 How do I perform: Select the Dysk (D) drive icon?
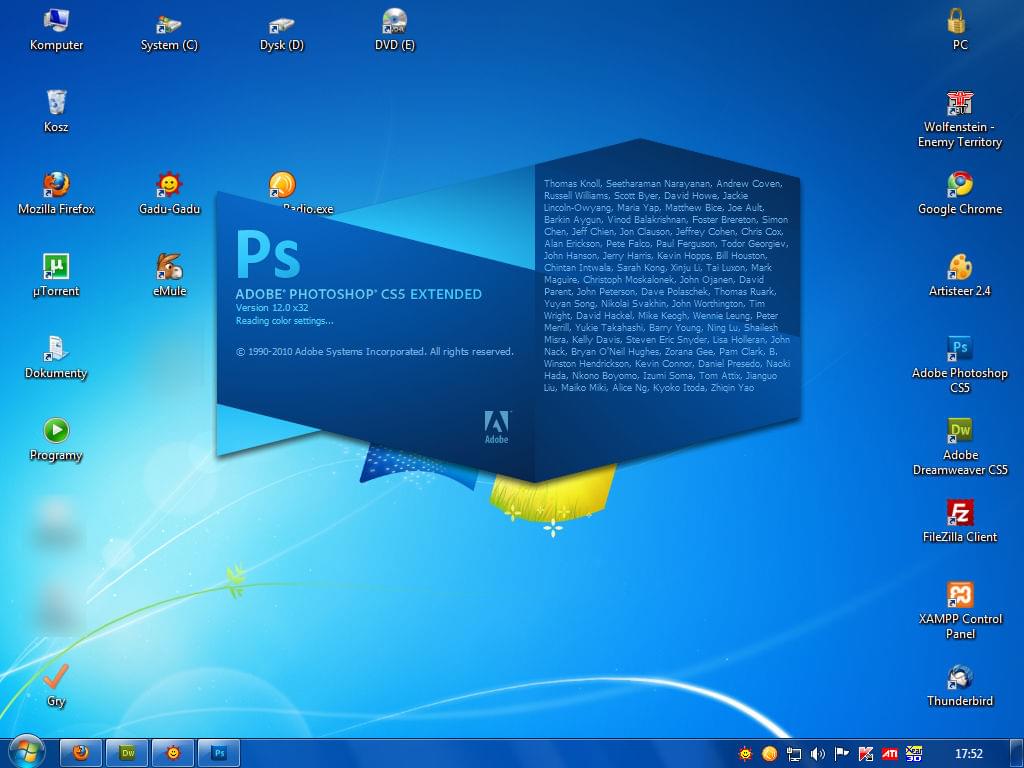[282, 30]
